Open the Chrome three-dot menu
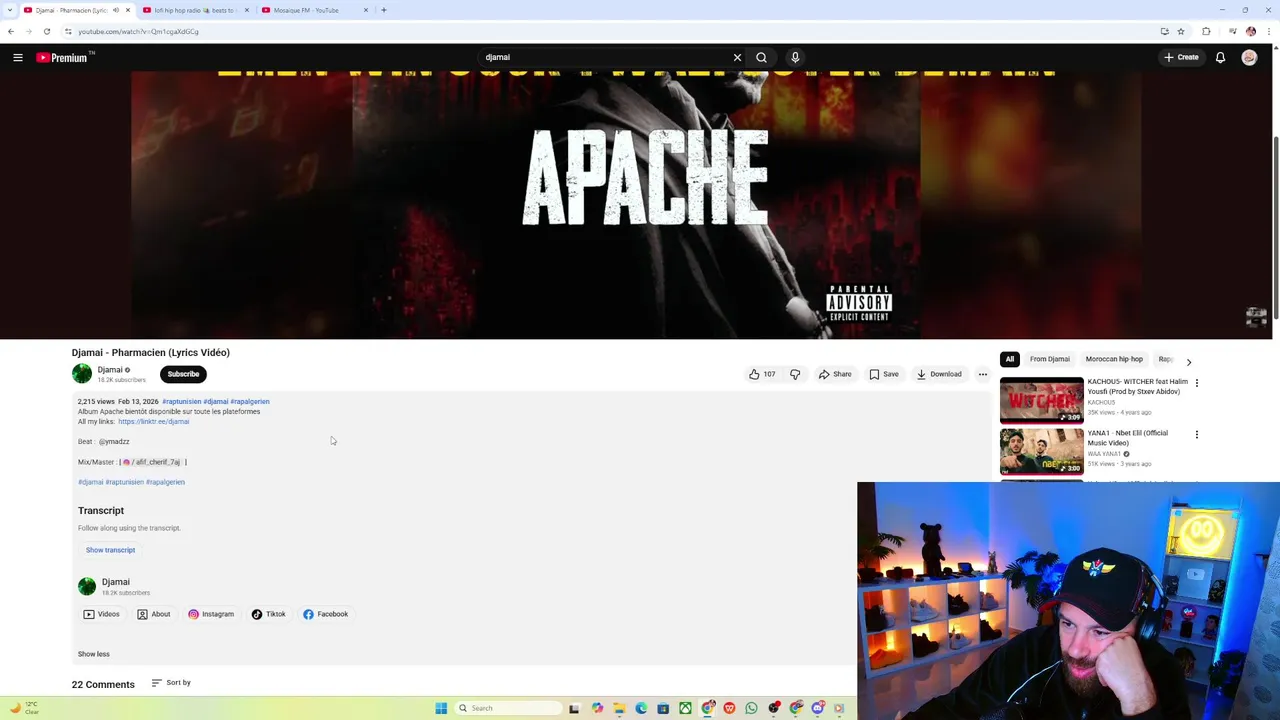Screen dimensions: 1280x720 tap(1269, 31)
